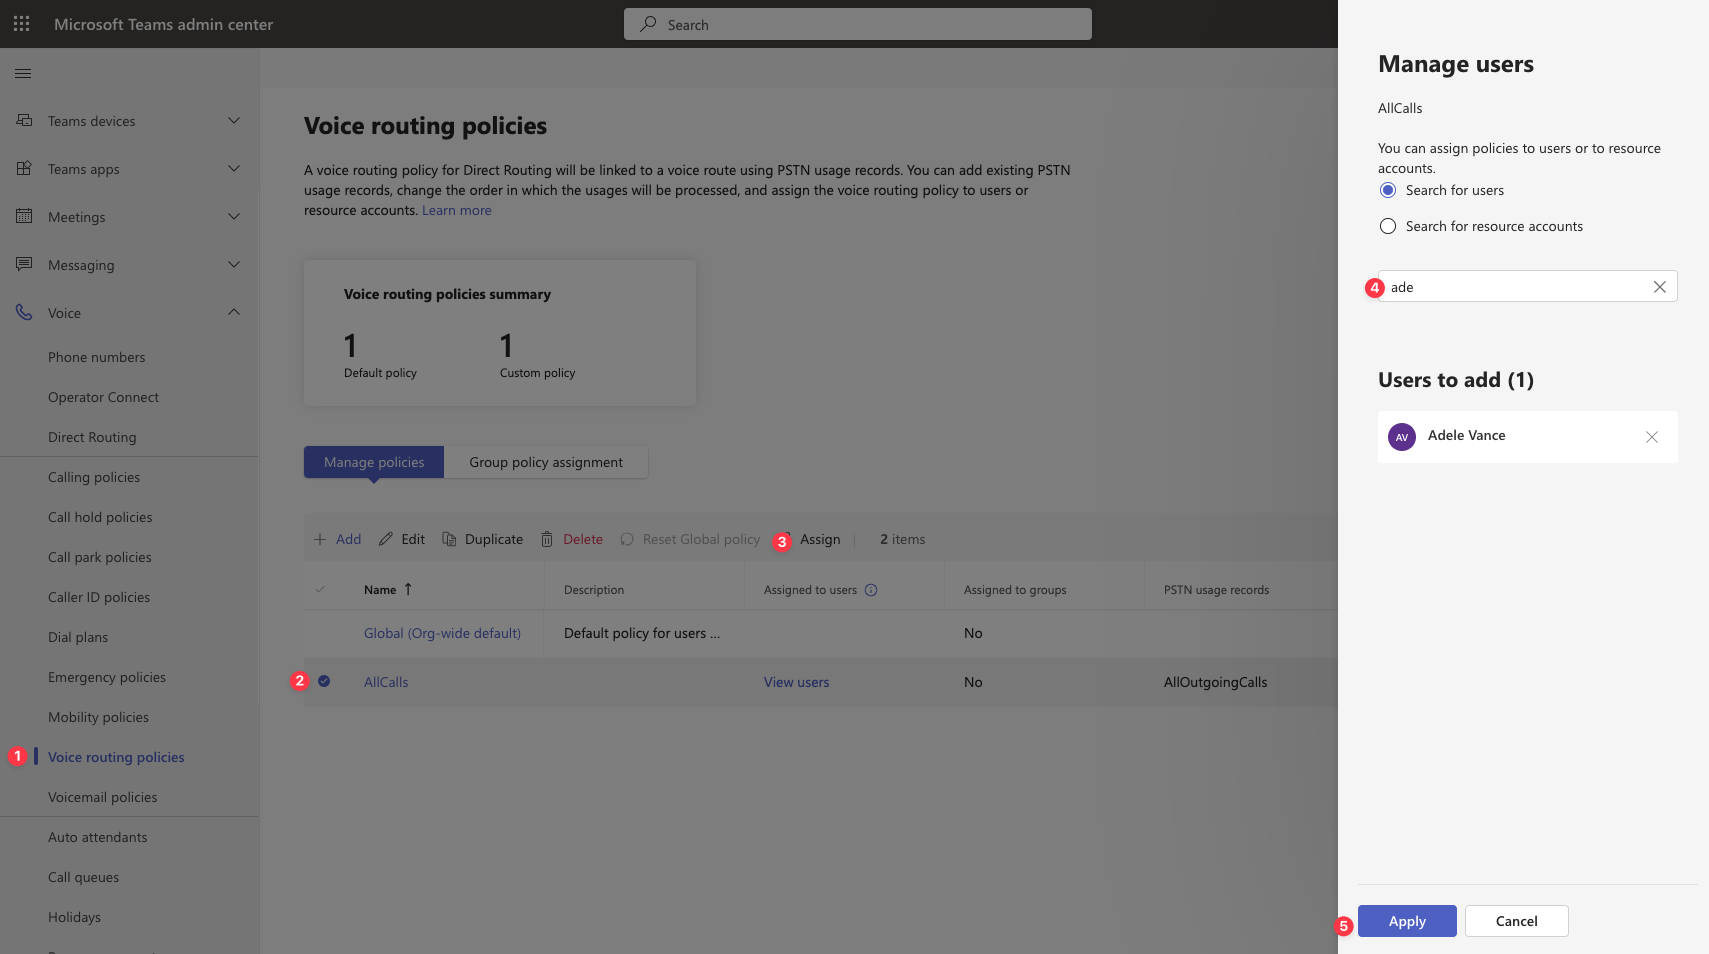Click the Description column header
The width and height of the screenshot is (1709, 954).
(x=594, y=590)
